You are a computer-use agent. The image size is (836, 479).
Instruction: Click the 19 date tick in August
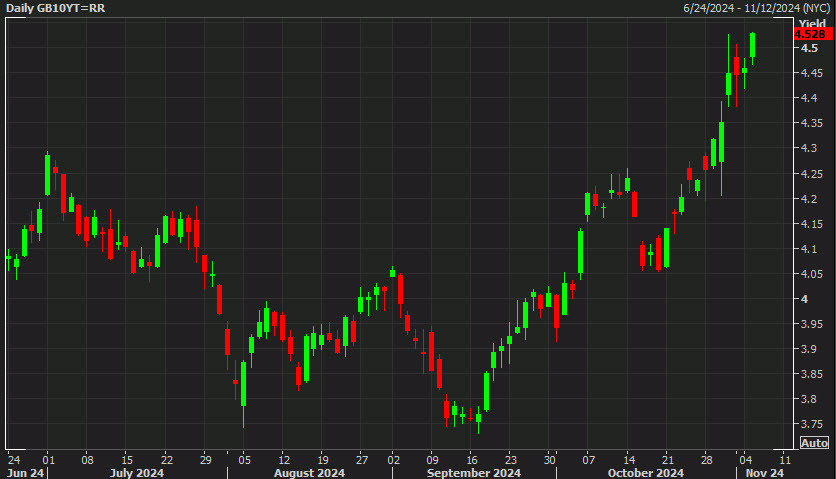[323, 460]
